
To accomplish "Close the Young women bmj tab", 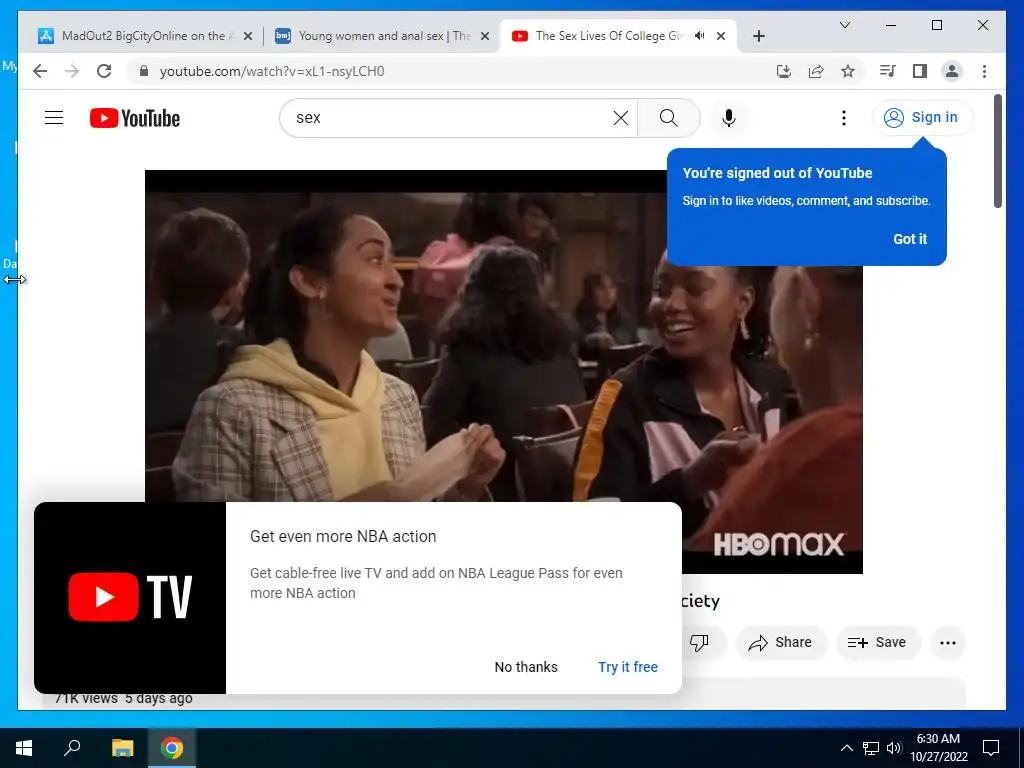I will pos(485,36).
